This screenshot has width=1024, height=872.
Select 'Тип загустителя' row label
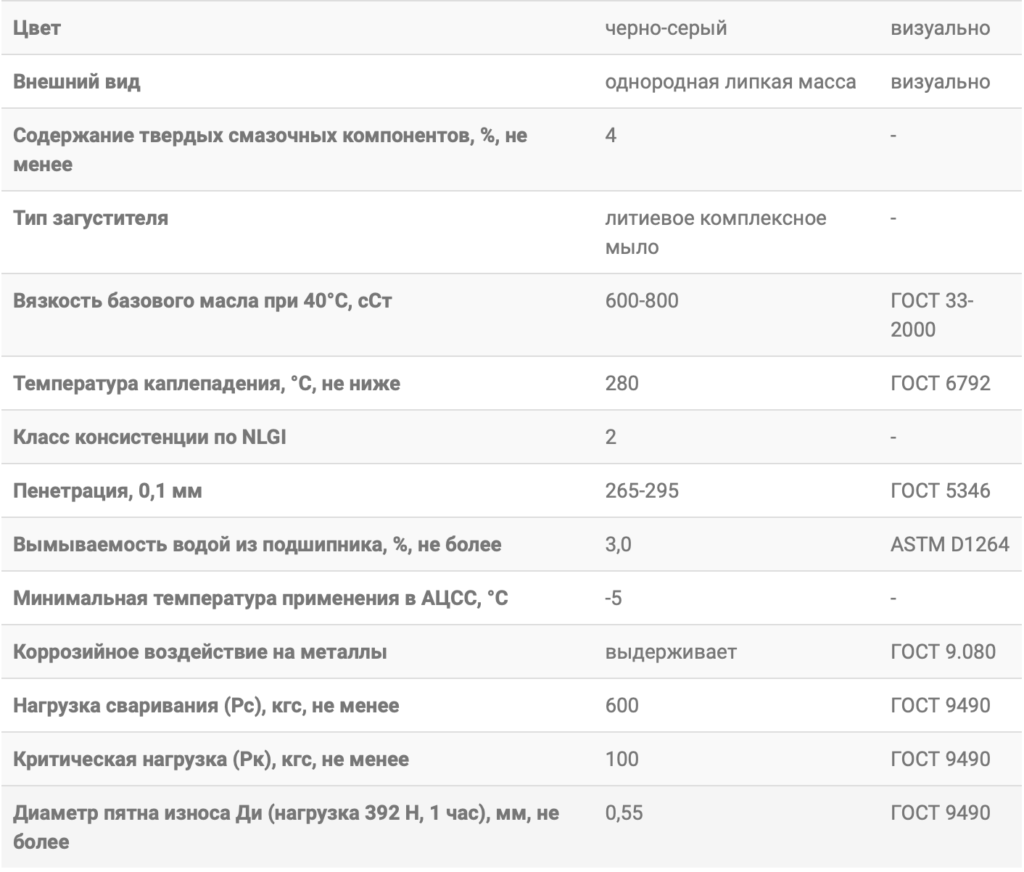coord(91,218)
